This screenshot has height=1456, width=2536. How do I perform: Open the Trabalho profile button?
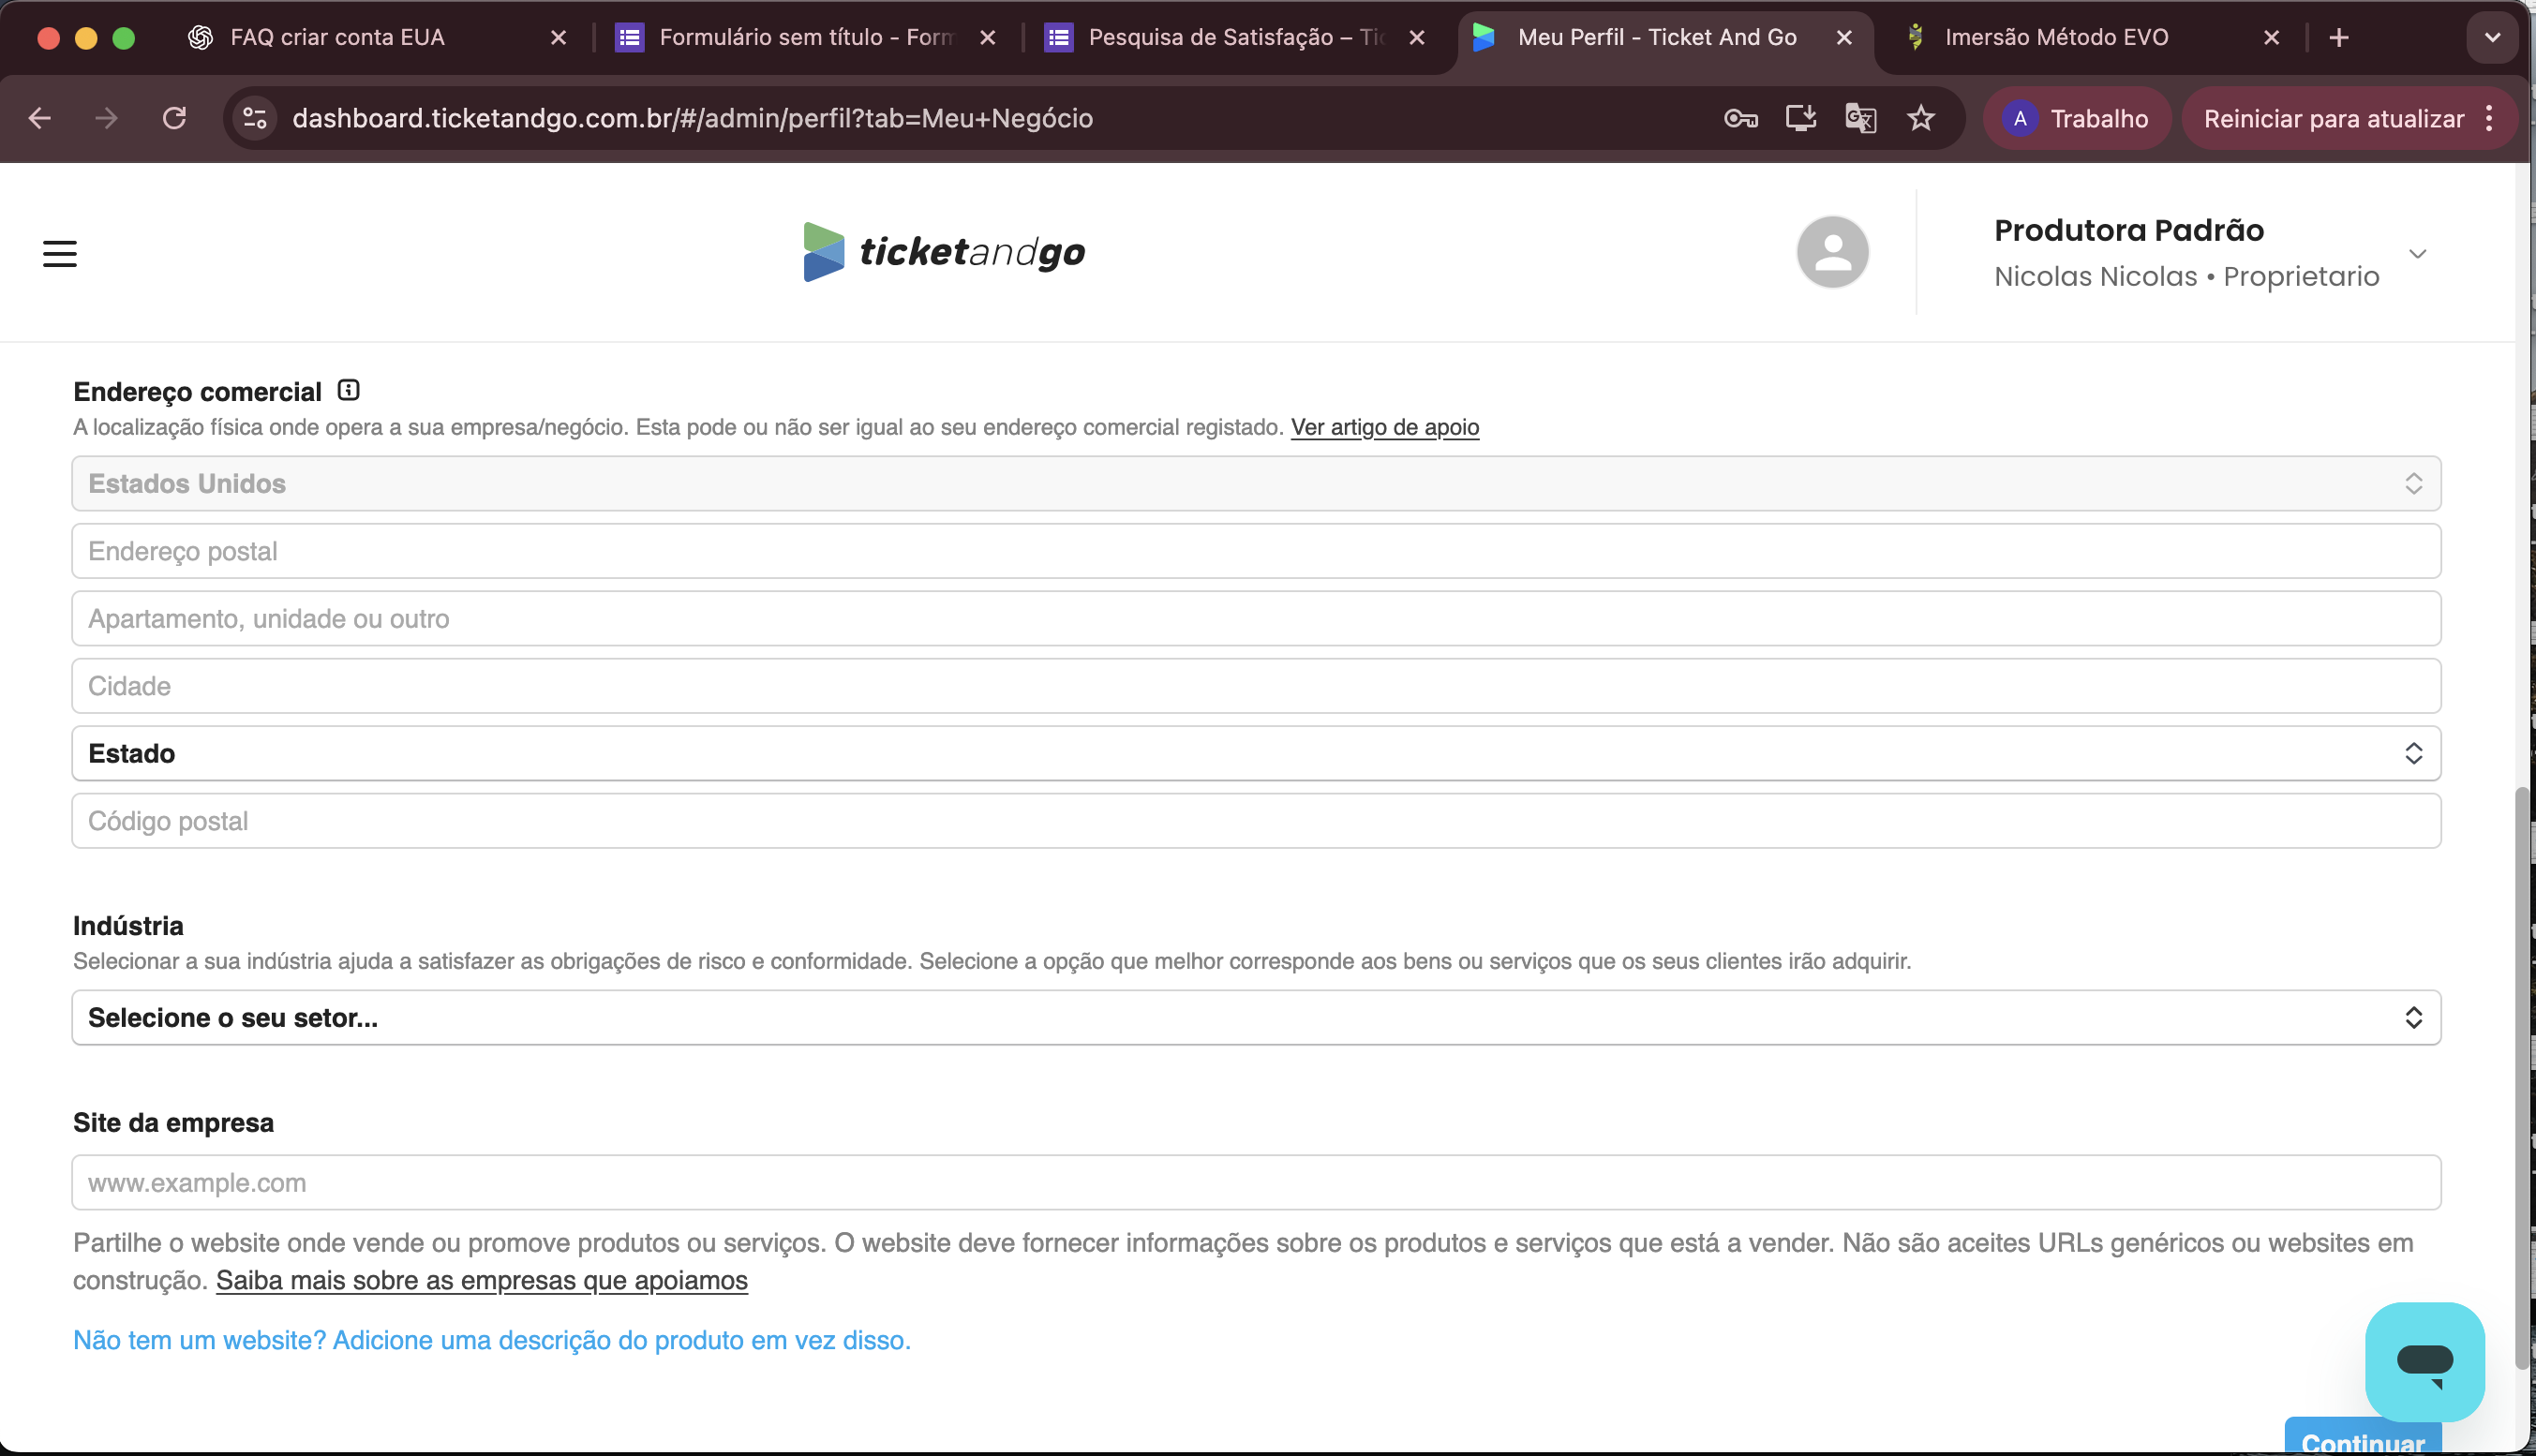point(2077,119)
